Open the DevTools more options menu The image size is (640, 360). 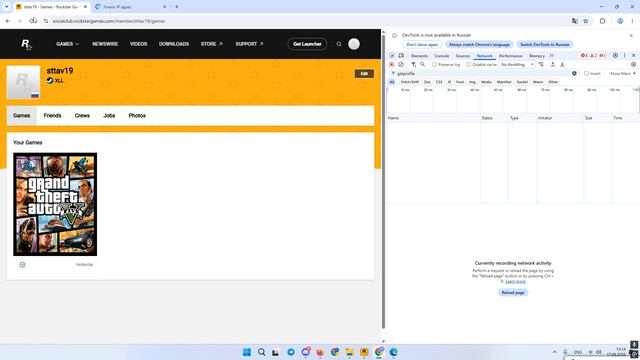click(624, 56)
